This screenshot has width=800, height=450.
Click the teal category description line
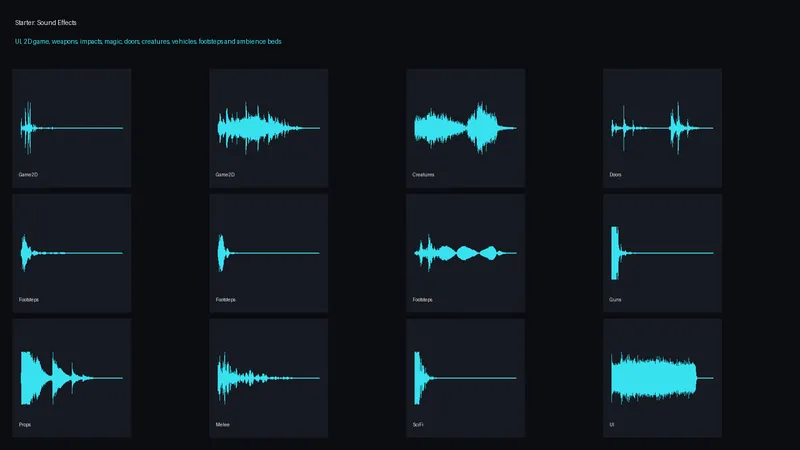148,41
